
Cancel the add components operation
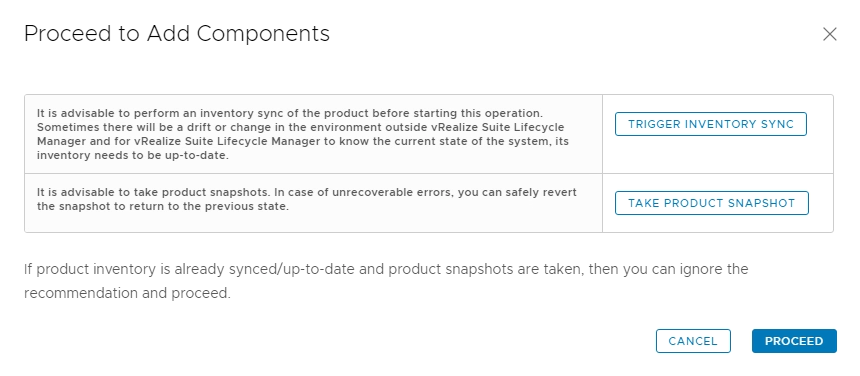click(693, 341)
